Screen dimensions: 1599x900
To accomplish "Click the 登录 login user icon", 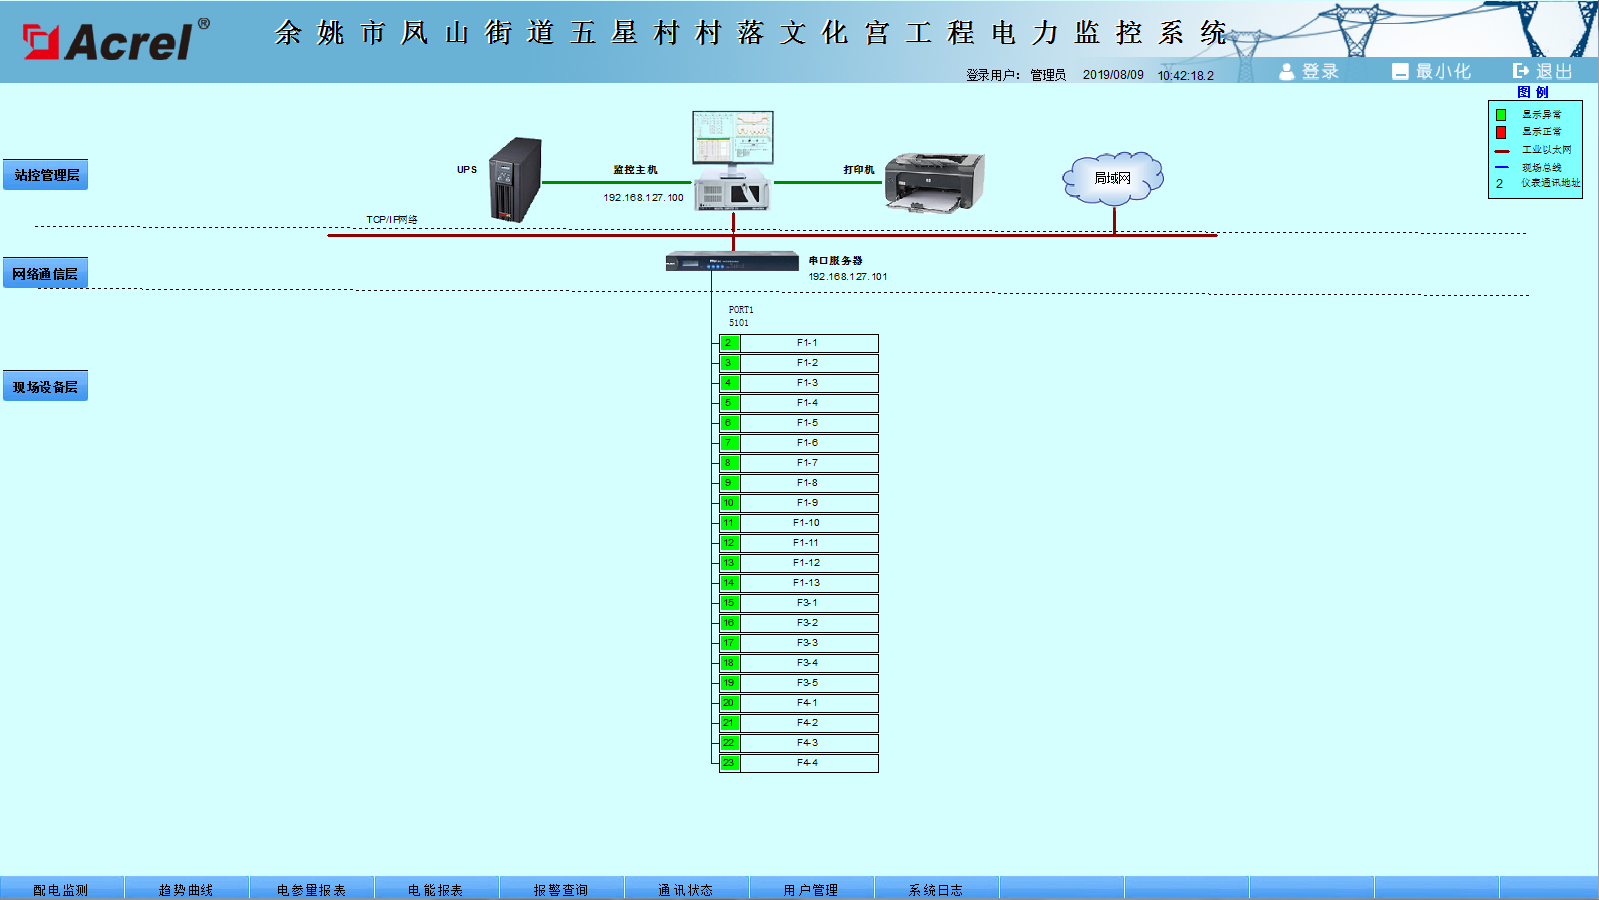I will (x=1287, y=71).
